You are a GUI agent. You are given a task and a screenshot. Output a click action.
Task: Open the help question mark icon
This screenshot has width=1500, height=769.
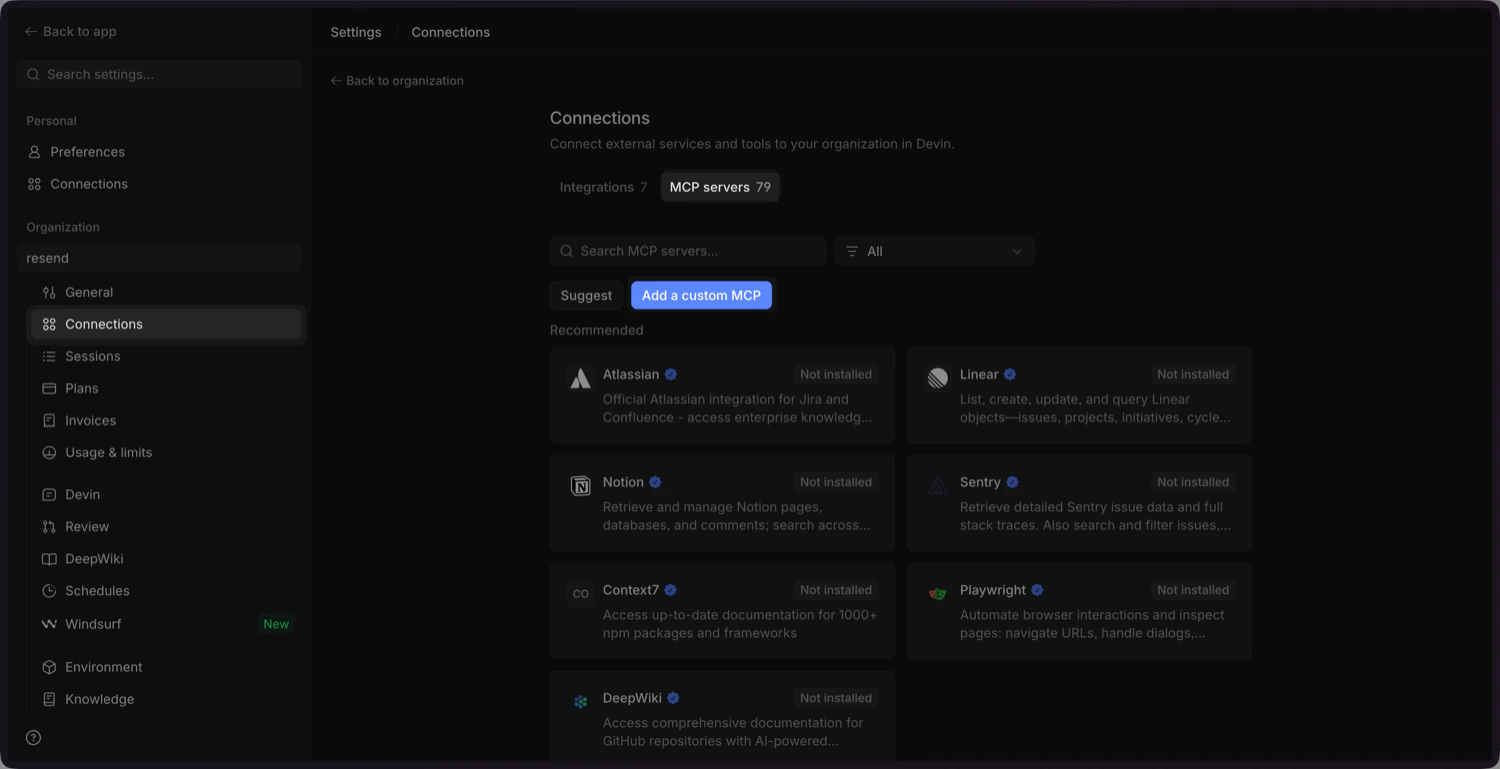33,738
